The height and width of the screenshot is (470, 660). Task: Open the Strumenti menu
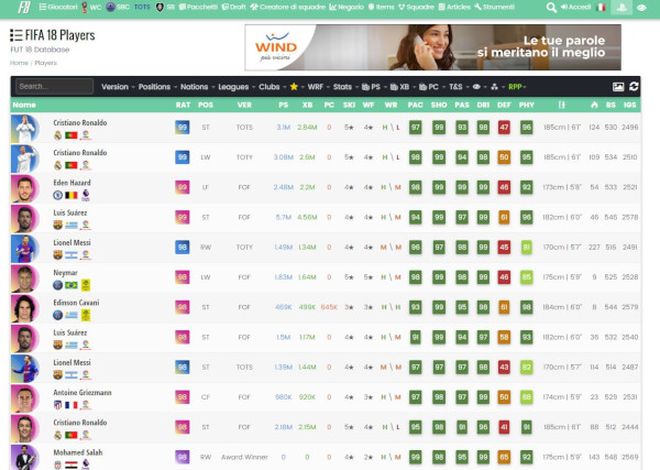(x=494, y=7)
